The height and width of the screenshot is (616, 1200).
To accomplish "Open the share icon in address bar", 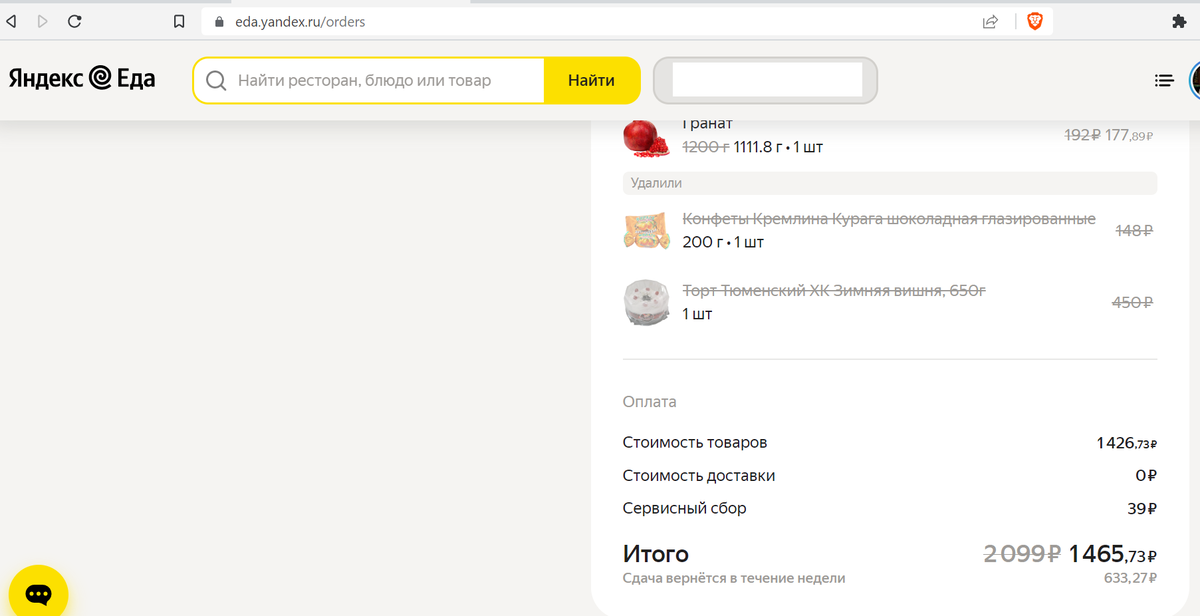I will point(990,21).
